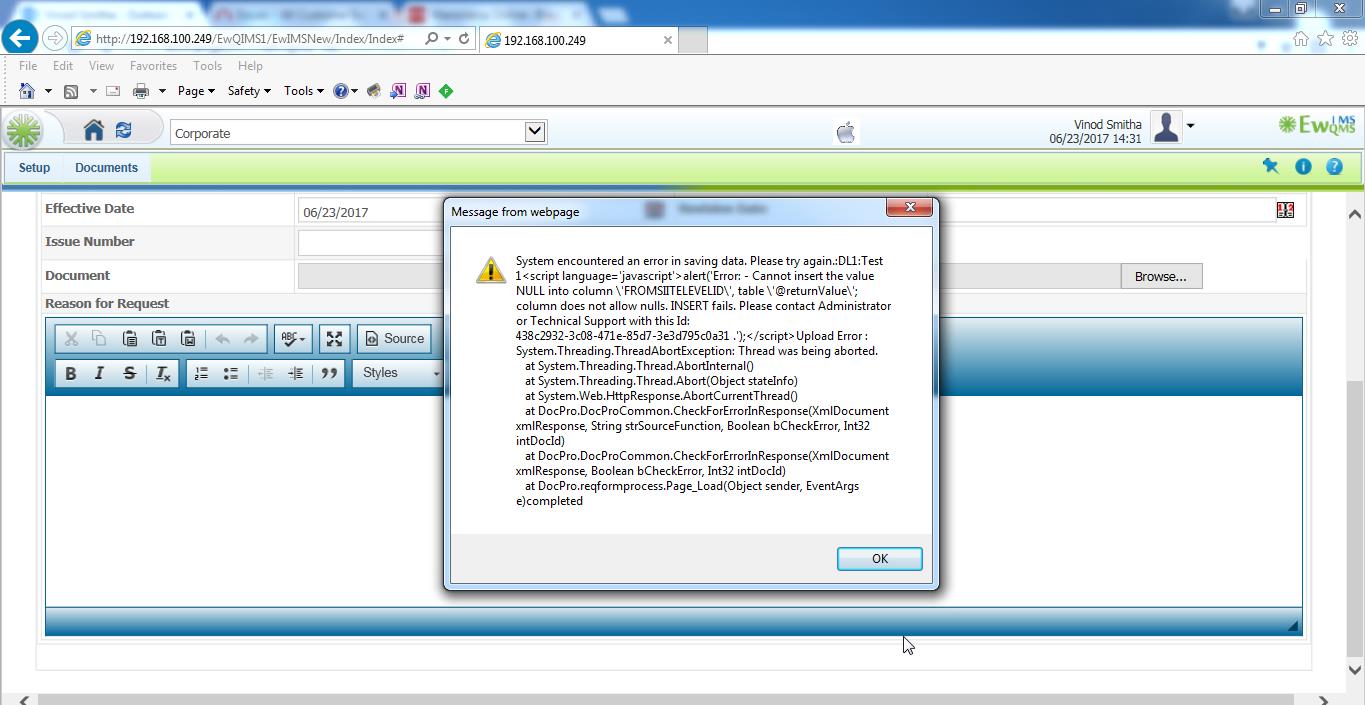Click the Paste icon in editor toolbar
The width and height of the screenshot is (1365, 705).
click(129, 339)
